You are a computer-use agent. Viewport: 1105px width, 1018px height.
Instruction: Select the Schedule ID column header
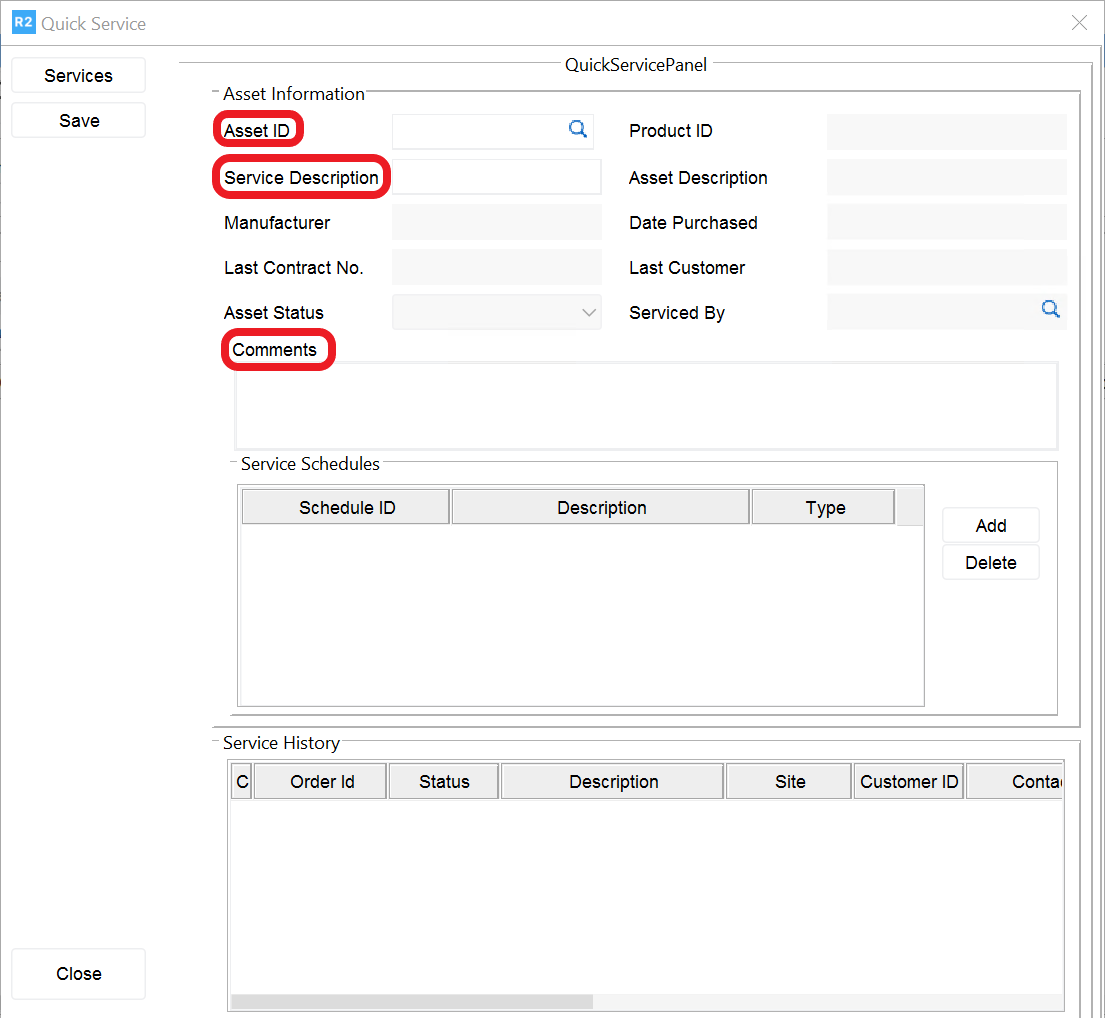point(345,507)
